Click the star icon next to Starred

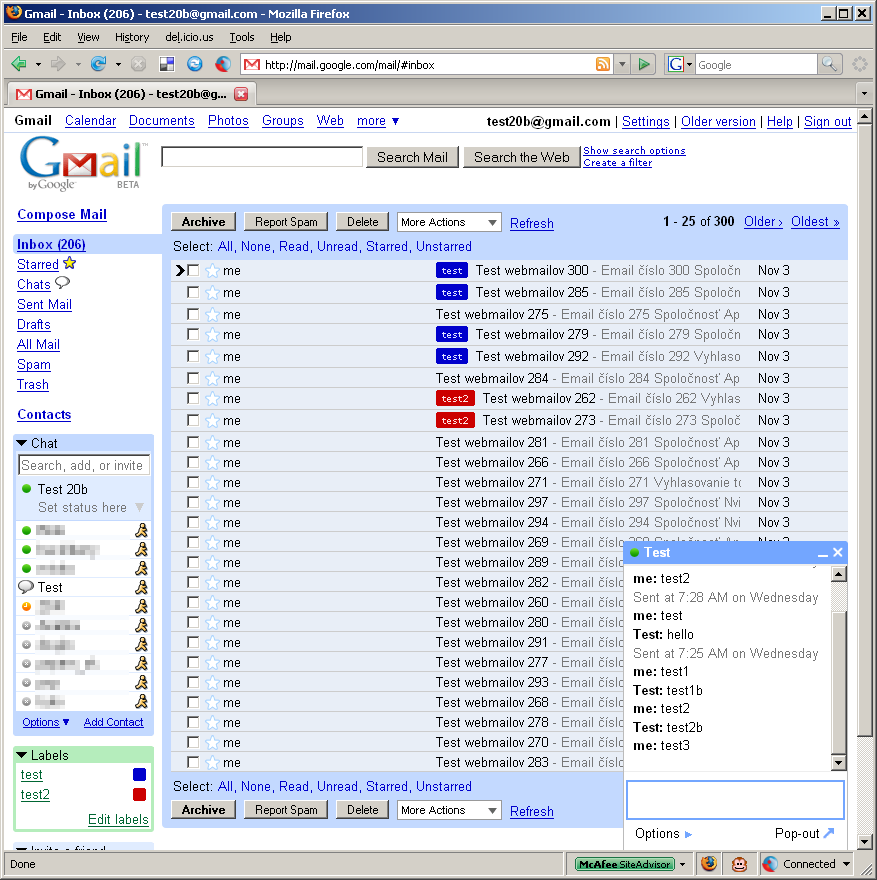pos(70,263)
